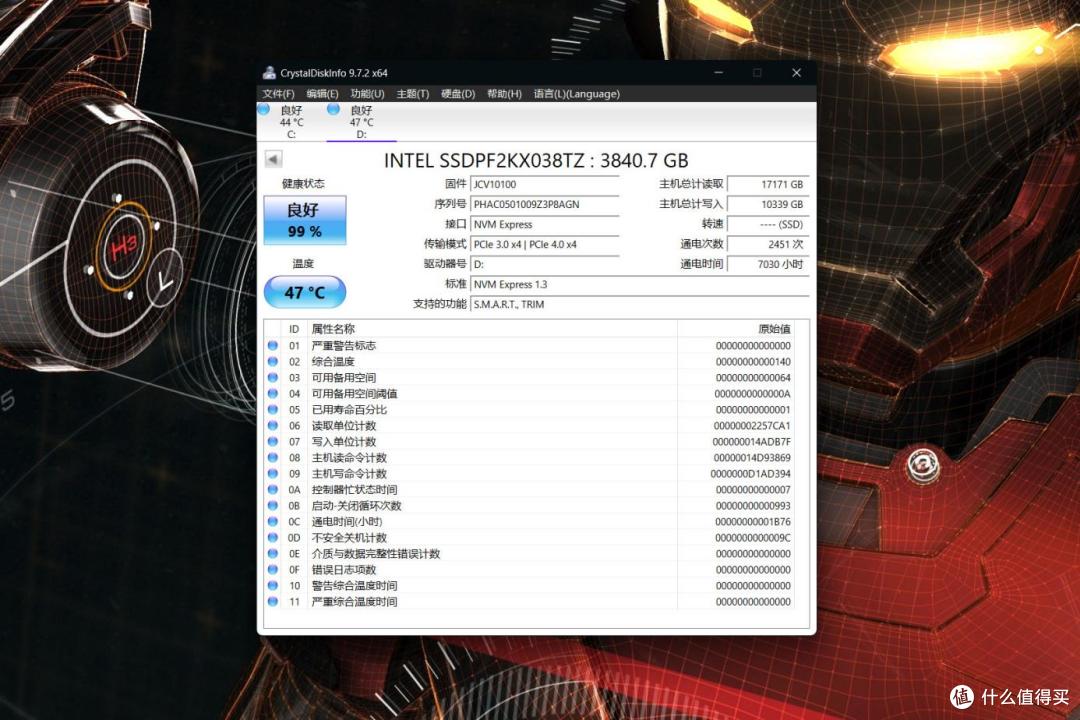
Task: Click the 良好 99 % health status button
Action: pyautogui.click(x=304, y=220)
